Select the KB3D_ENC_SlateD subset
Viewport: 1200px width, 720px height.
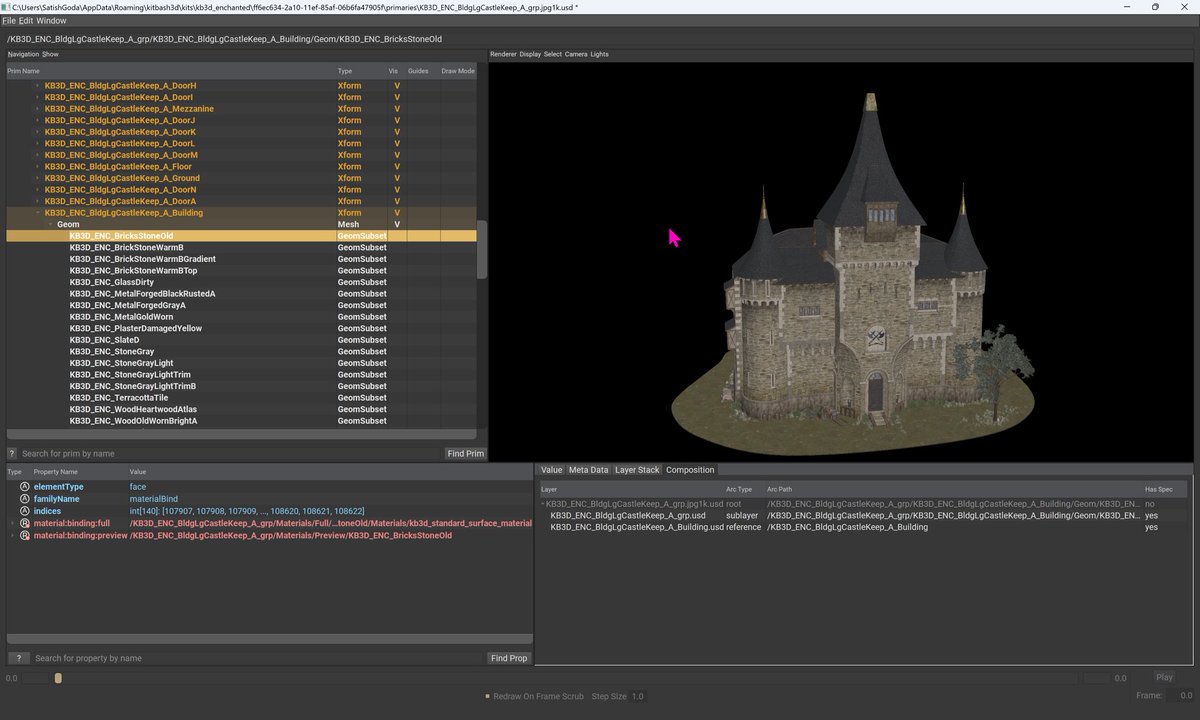104,340
